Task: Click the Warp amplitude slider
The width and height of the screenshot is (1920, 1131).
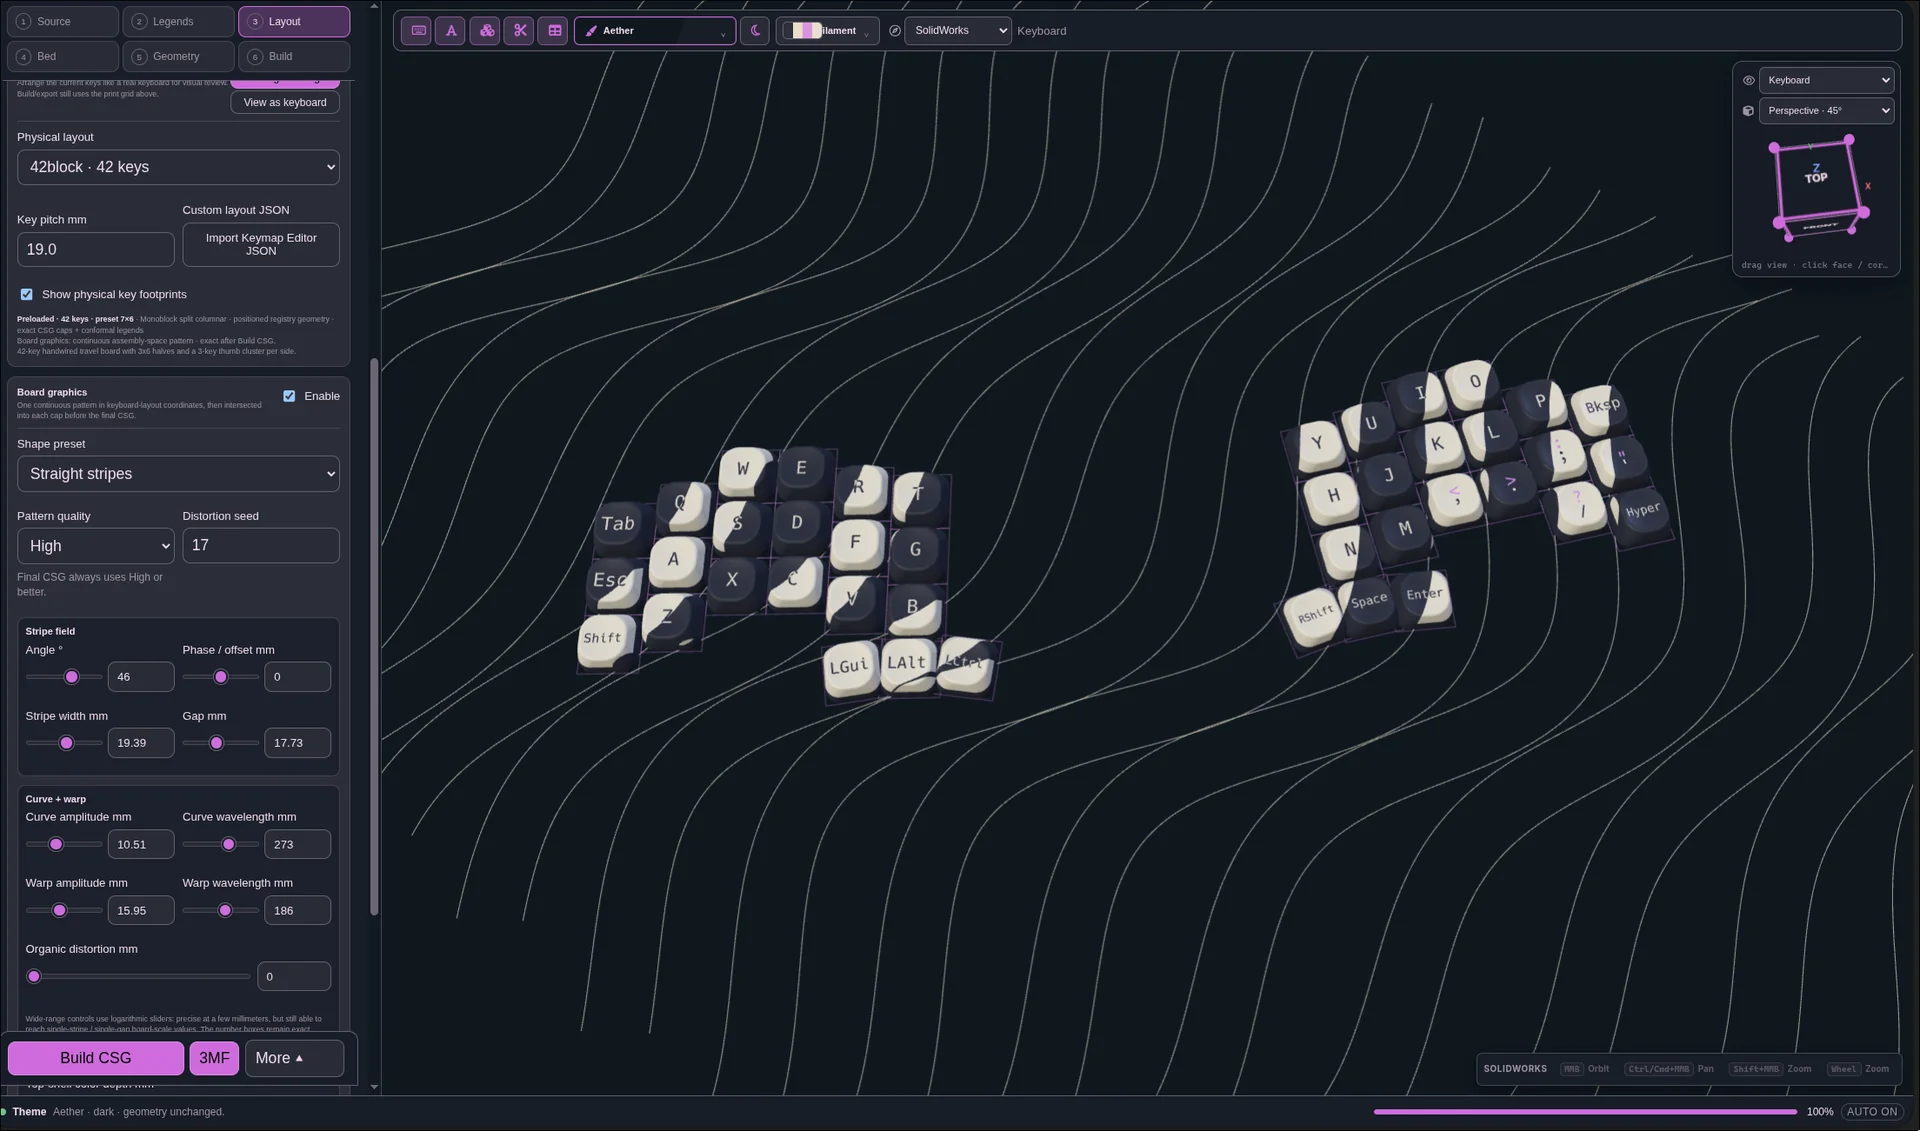Action: tap(64, 911)
